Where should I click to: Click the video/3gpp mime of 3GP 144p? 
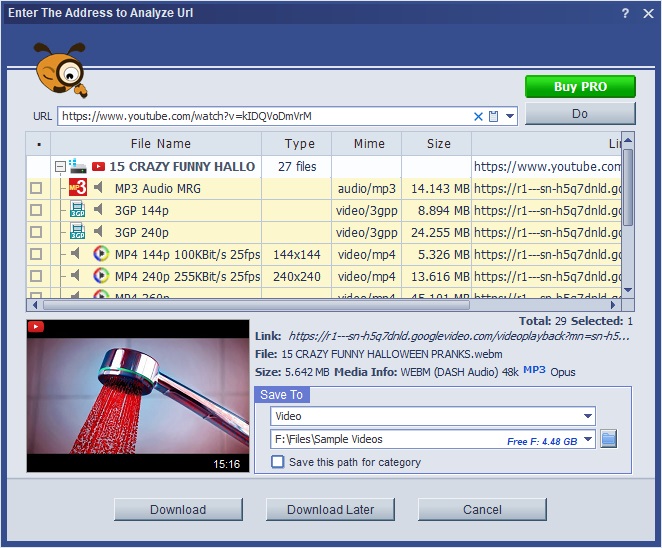coord(366,210)
